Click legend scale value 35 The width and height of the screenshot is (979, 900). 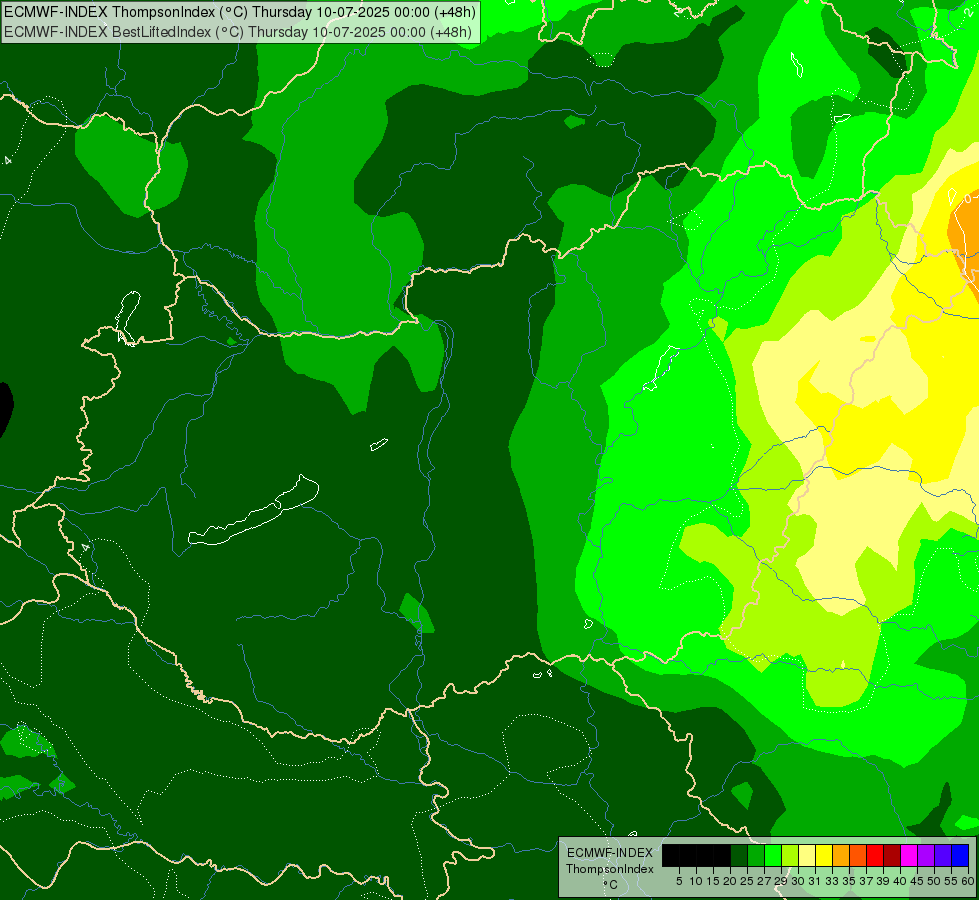(x=850, y=881)
